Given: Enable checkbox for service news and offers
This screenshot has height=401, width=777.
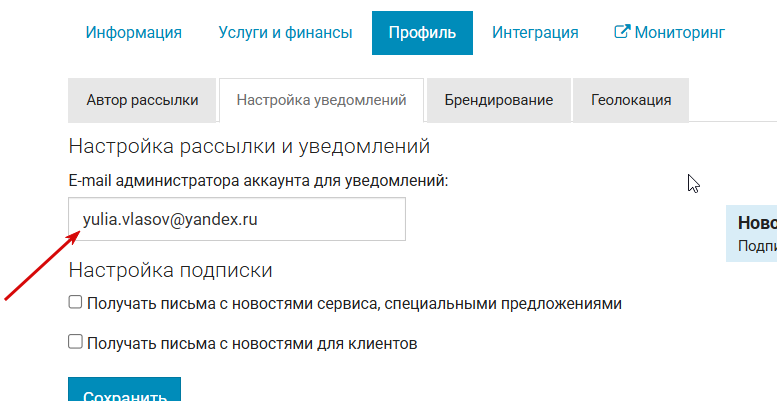Looking at the screenshot, I should point(75,302).
